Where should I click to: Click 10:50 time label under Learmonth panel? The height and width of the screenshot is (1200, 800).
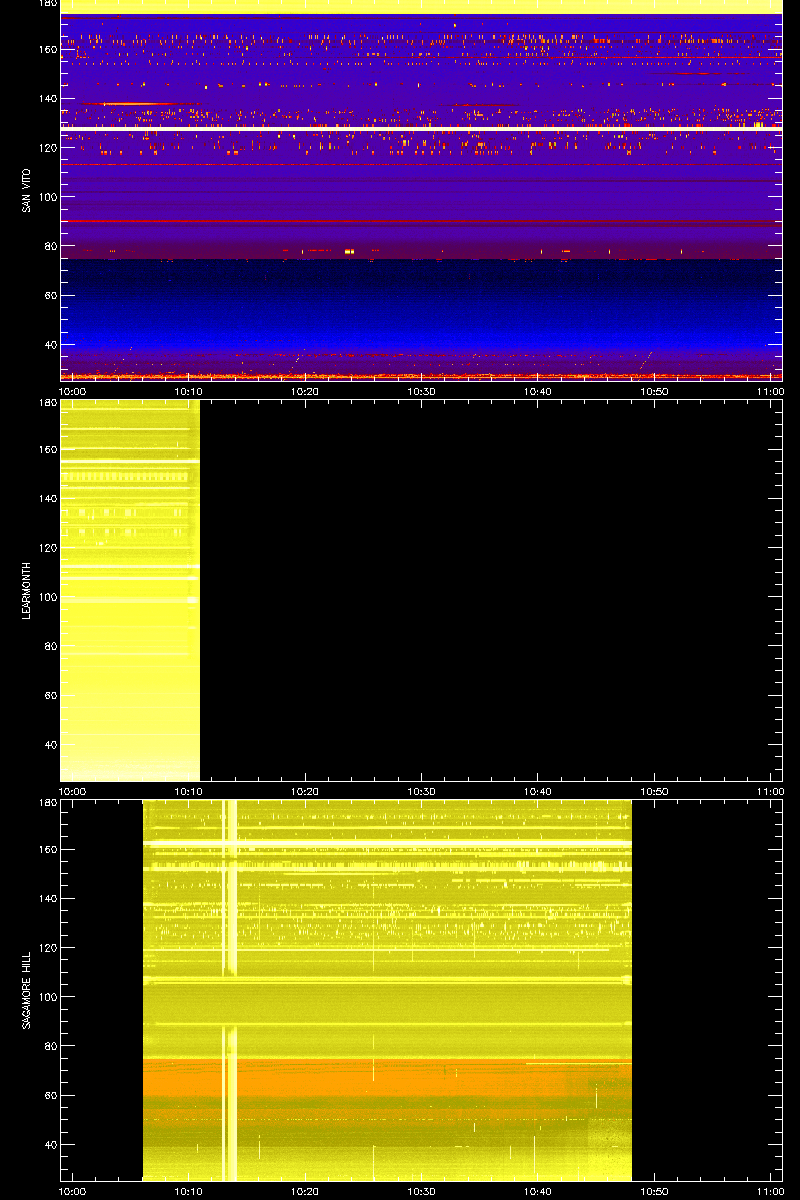655,792
